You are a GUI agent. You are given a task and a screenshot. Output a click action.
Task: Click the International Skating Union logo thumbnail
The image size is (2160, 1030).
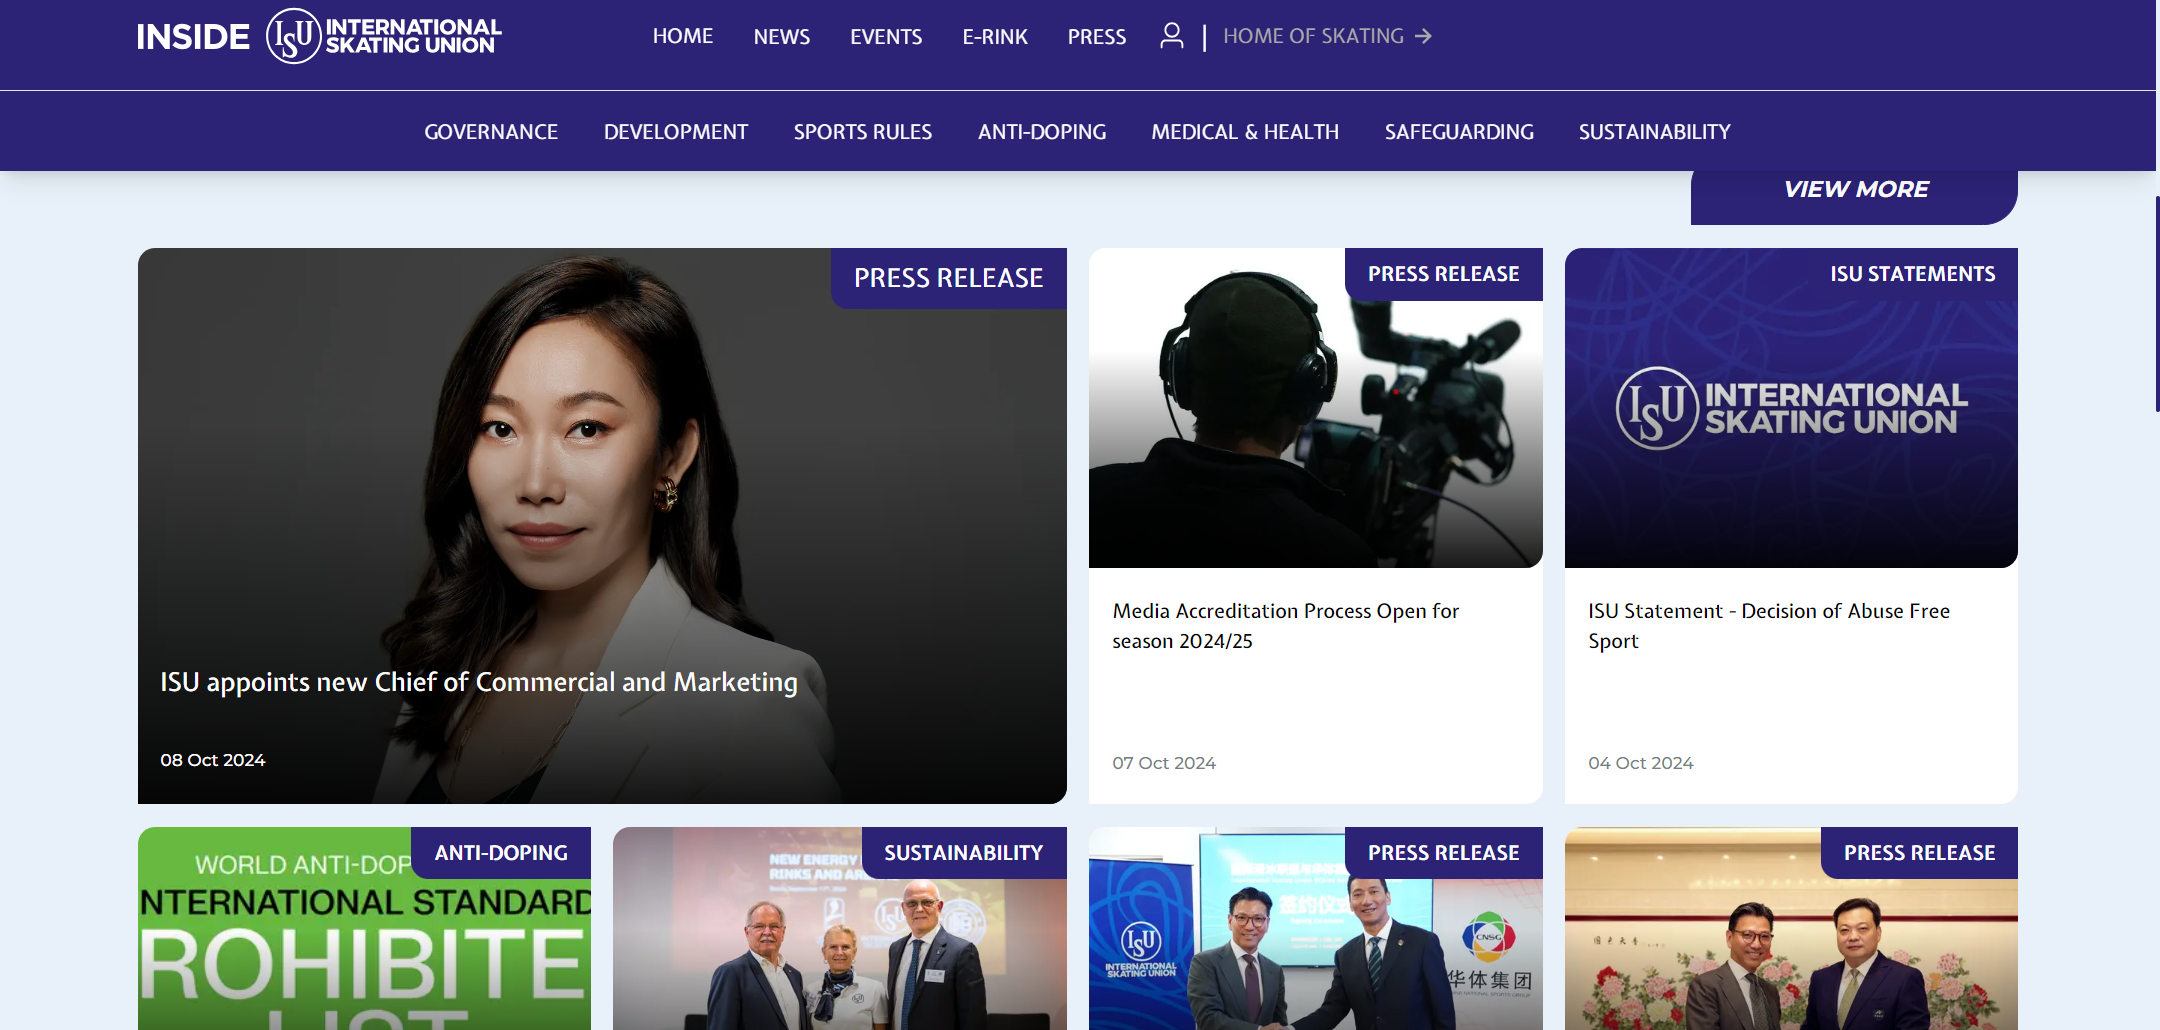(x=1791, y=408)
